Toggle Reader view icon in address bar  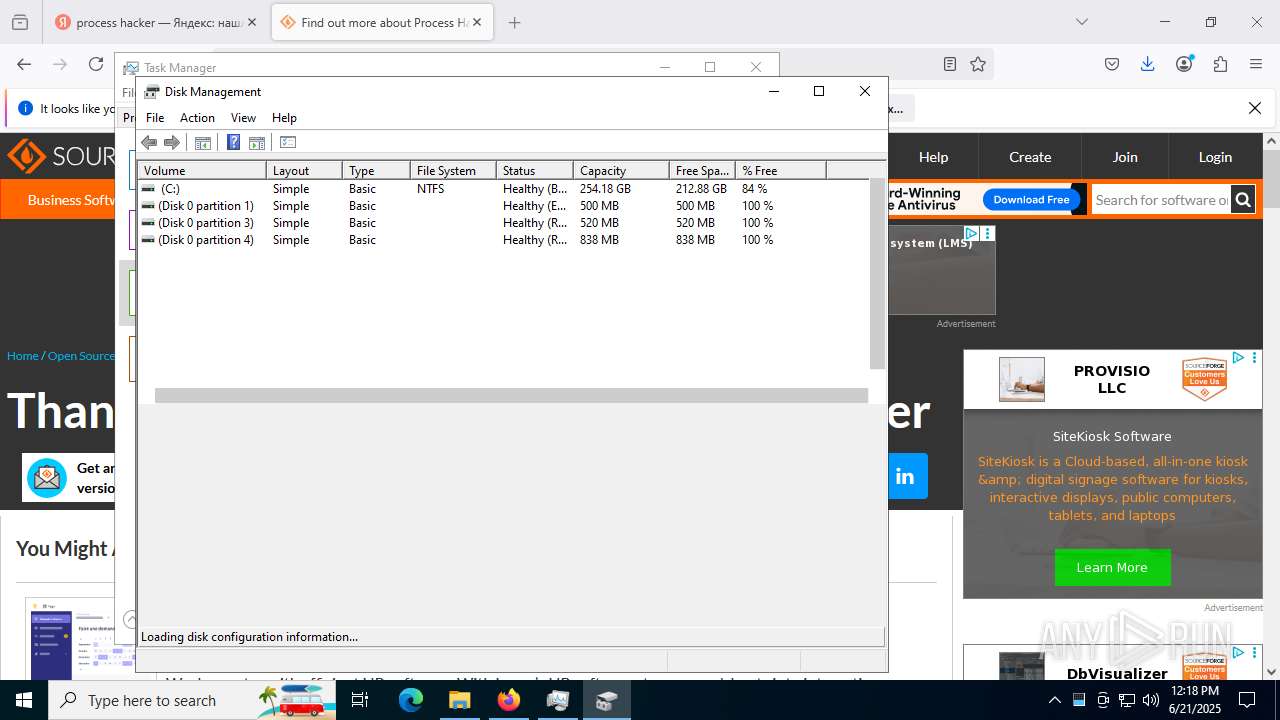pyautogui.click(x=950, y=64)
